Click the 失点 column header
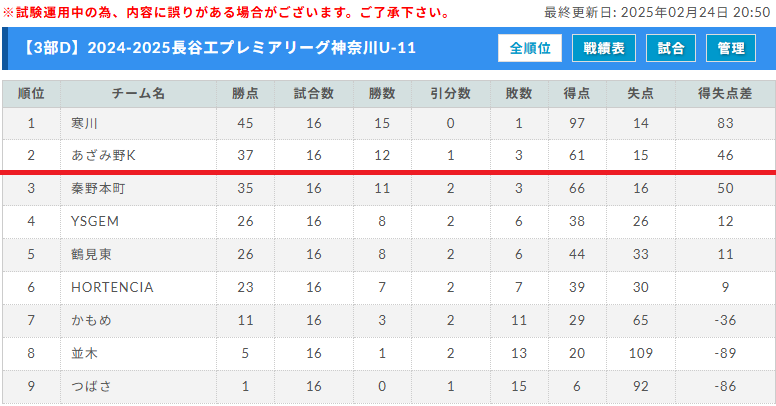The image size is (776, 406). pos(641,94)
